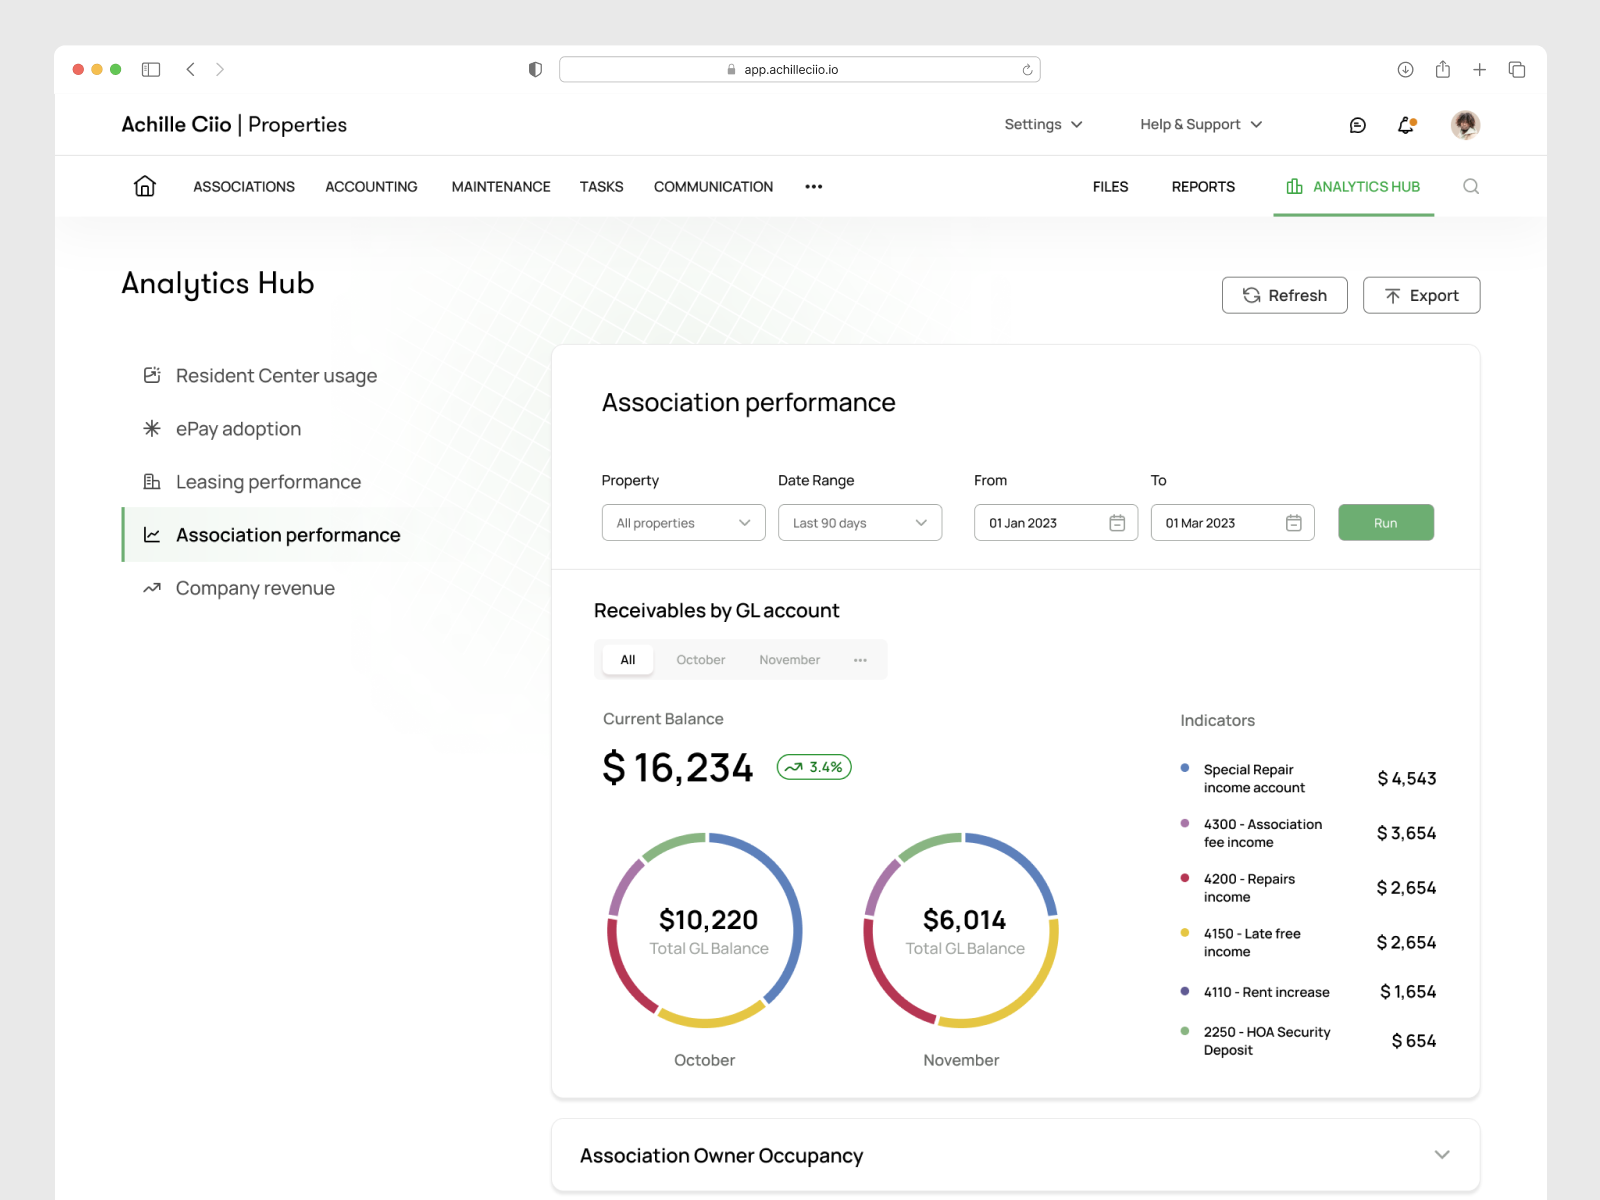Select the November tab in Receivables
Image resolution: width=1600 pixels, height=1200 pixels.
tap(789, 659)
